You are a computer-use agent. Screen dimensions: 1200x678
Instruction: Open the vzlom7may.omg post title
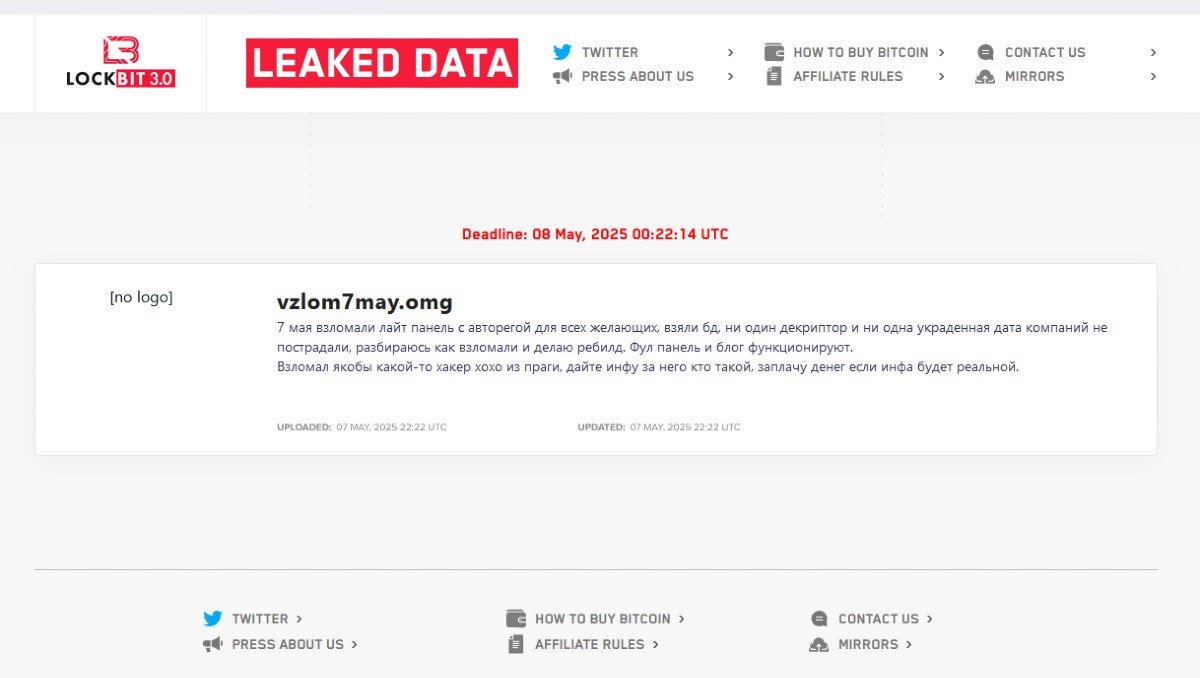tap(364, 302)
